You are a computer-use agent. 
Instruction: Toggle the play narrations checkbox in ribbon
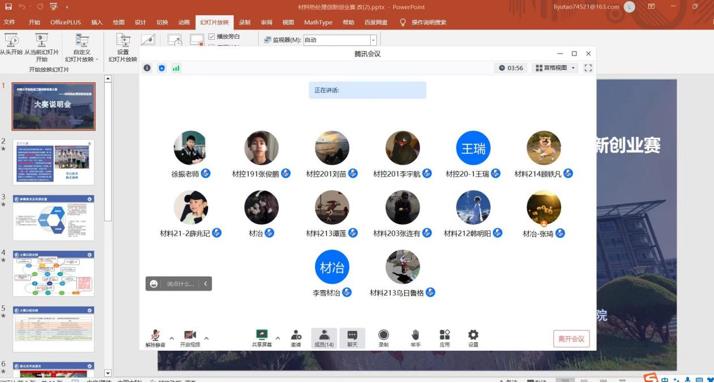(212, 36)
